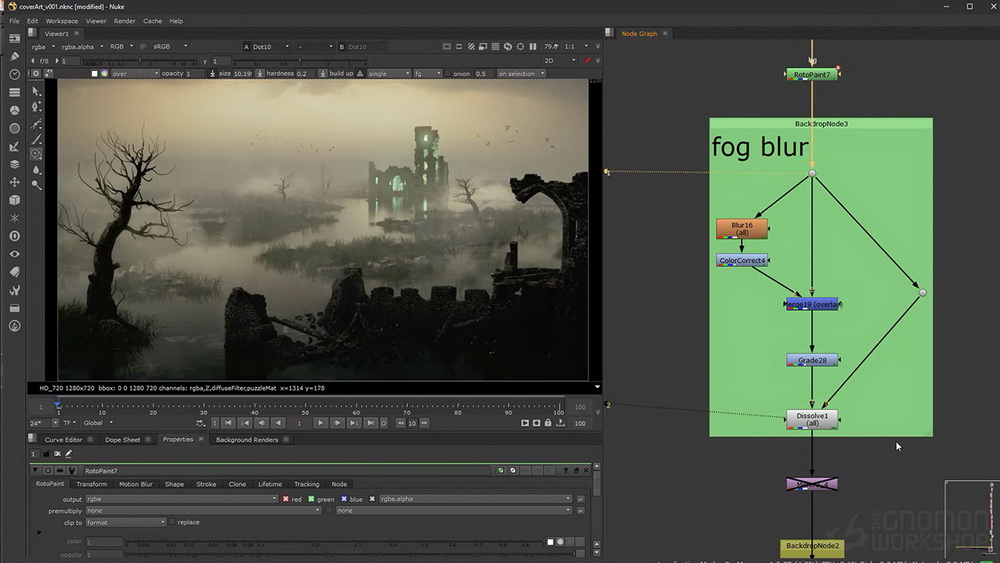Open the Channel nodes stacked-lines icon
Screen dimensions: 1000x563
(x=14, y=92)
